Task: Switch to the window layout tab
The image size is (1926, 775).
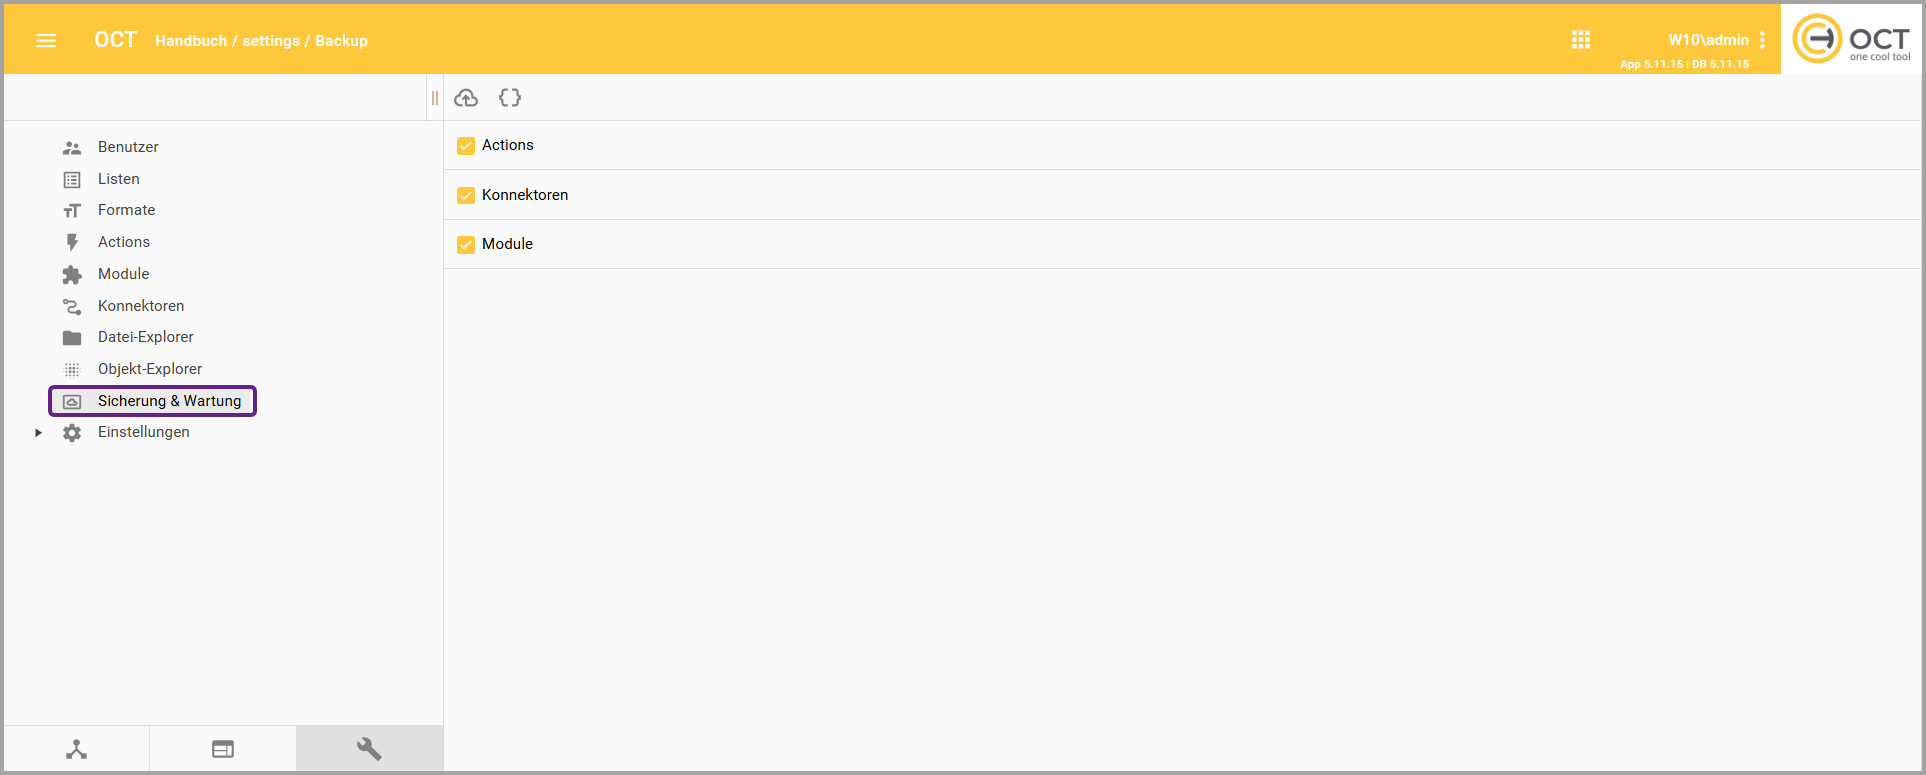Action: pos(223,749)
